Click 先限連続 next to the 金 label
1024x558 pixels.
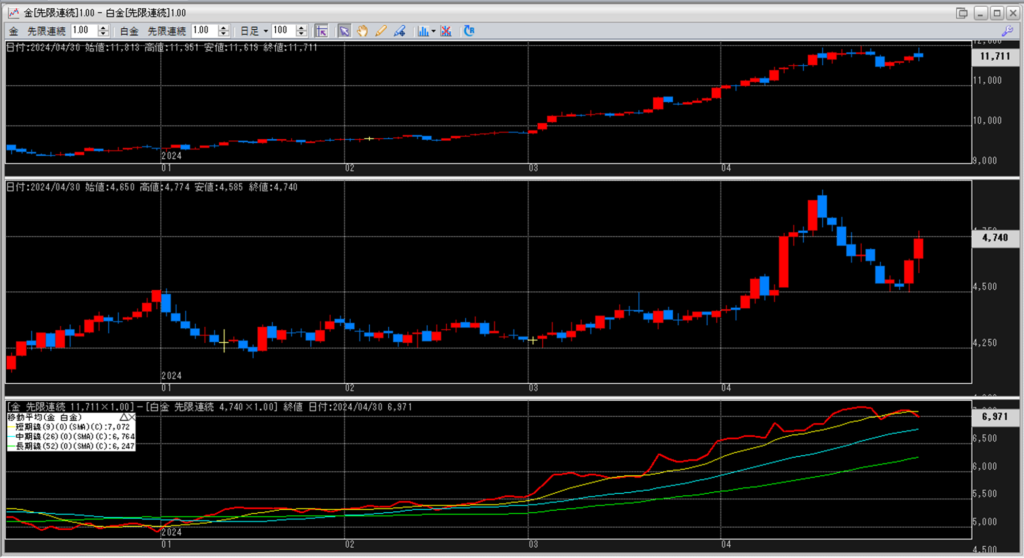46,31
